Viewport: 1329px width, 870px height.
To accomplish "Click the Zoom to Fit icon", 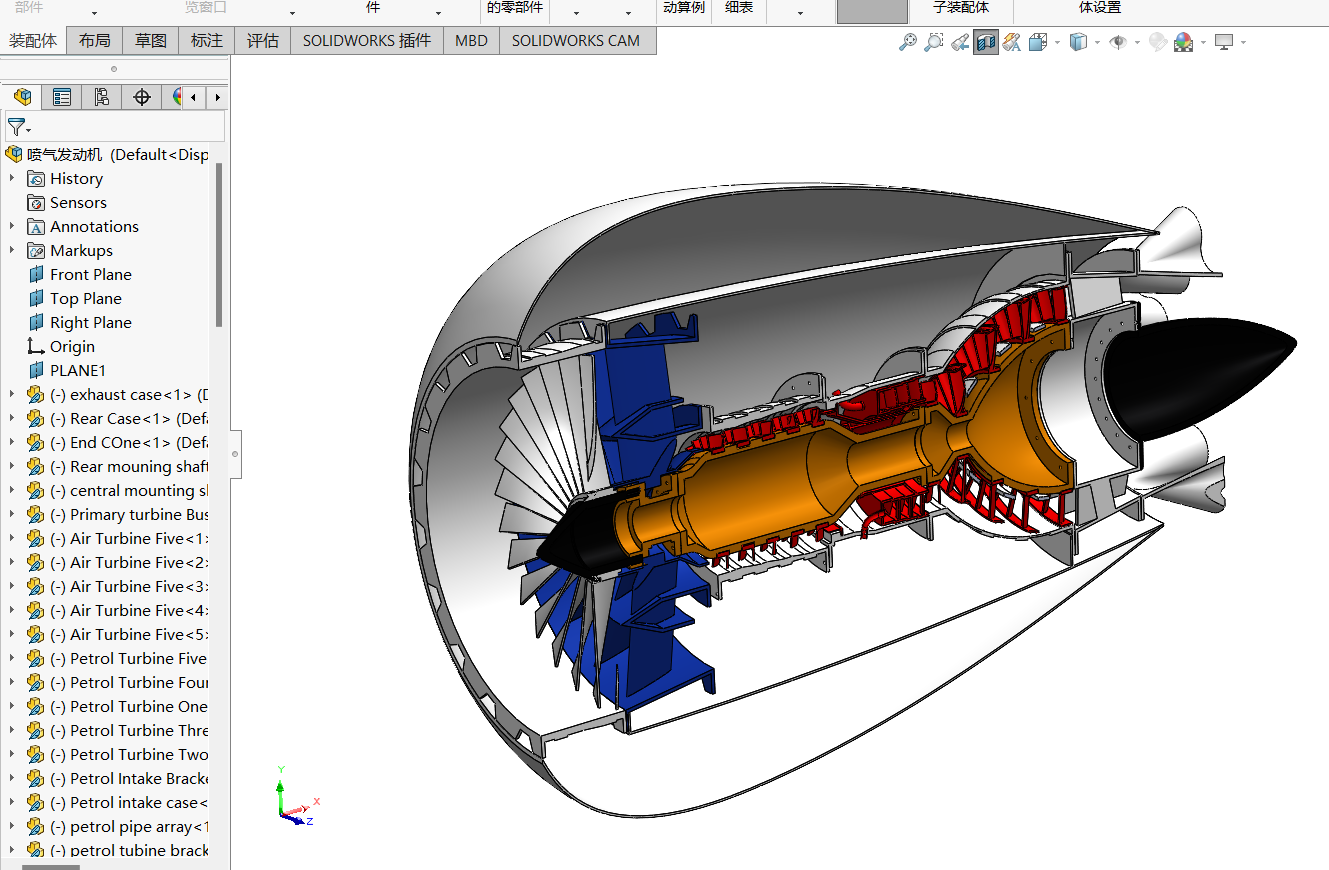I will click(x=908, y=42).
